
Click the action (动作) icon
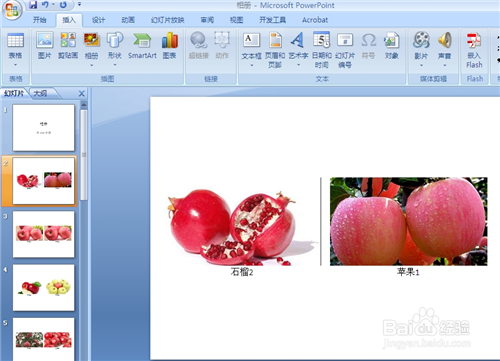222,40
